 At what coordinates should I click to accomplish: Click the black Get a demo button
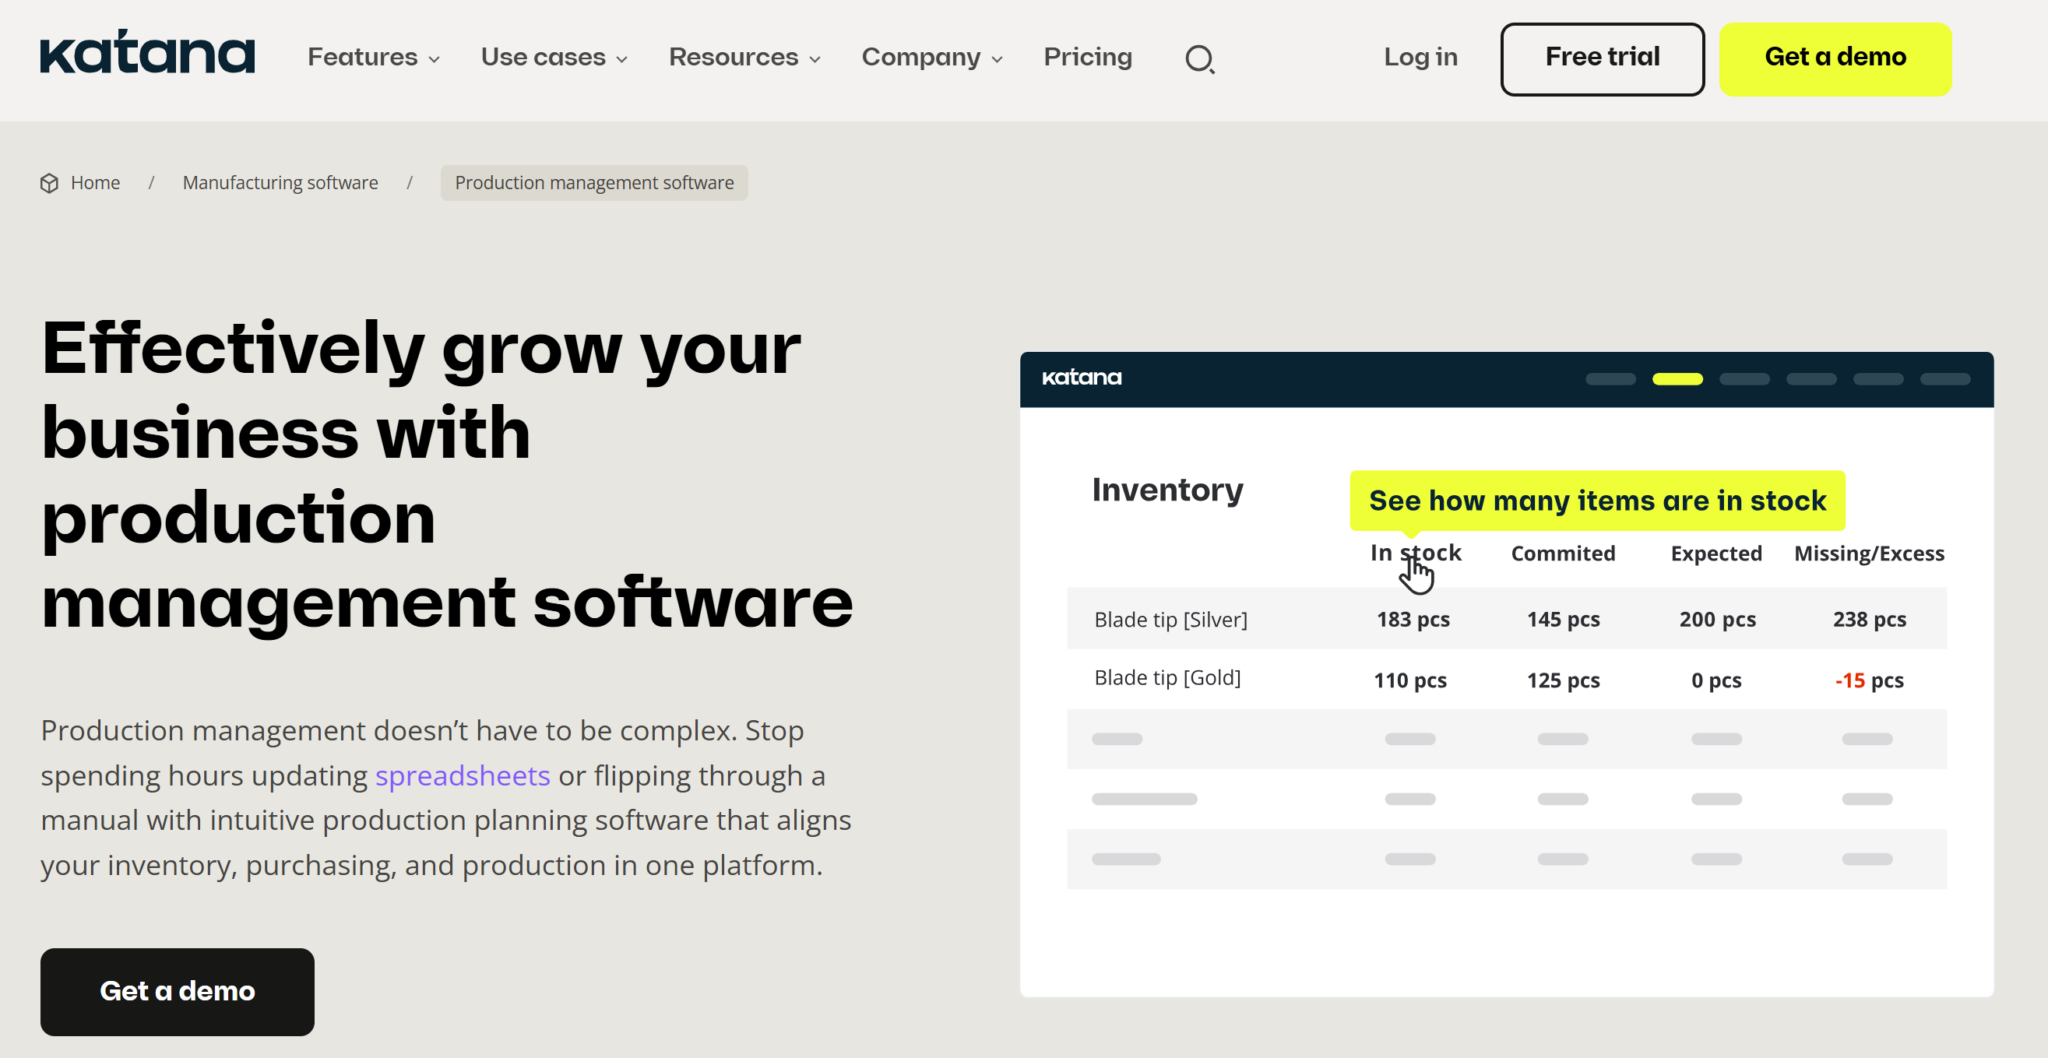pos(177,991)
